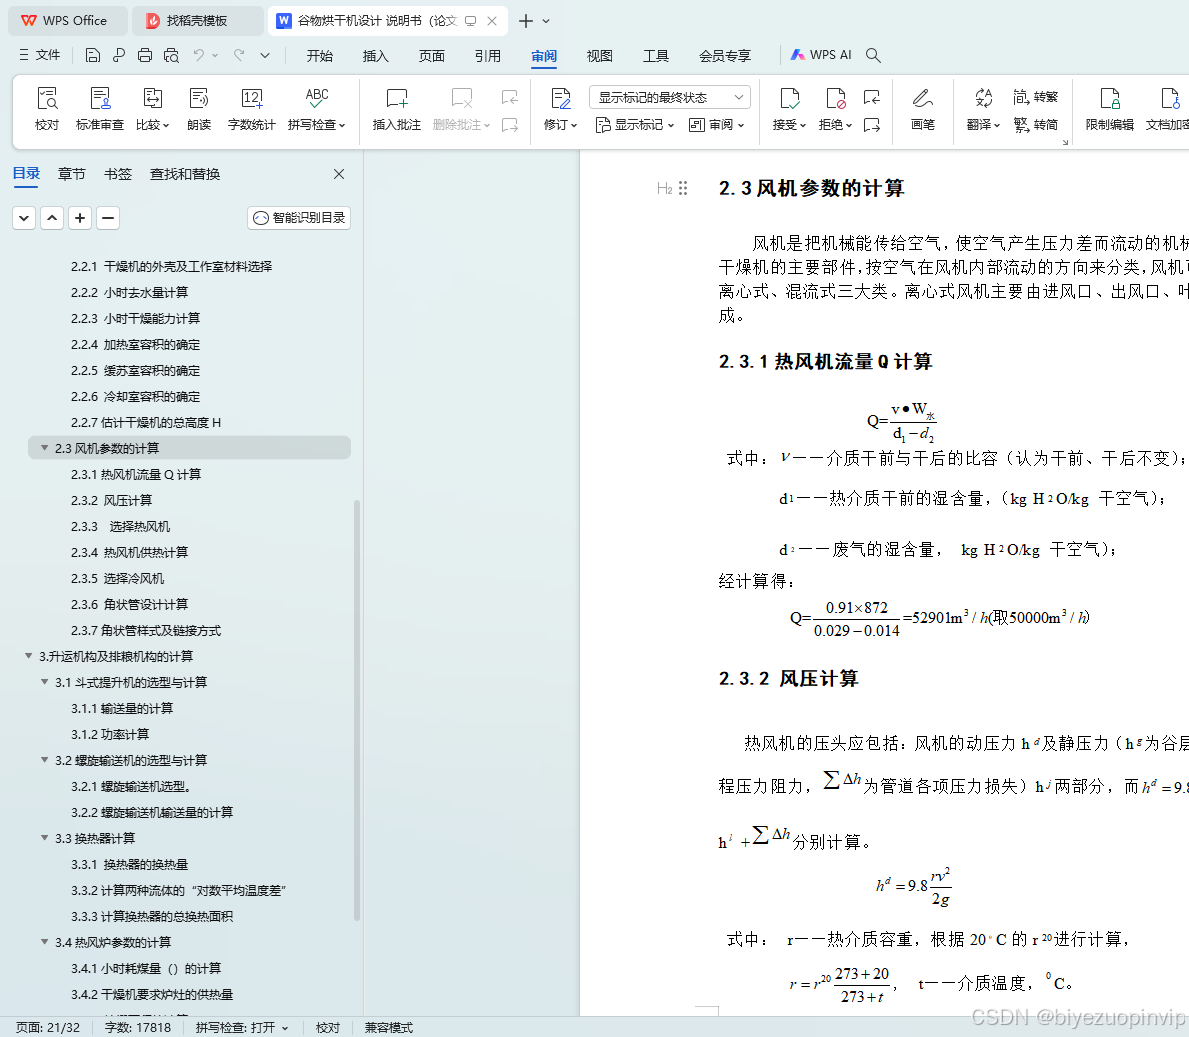
Task: Jump to 3.1.2 功率计算 in outline
Action: click(110, 734)
